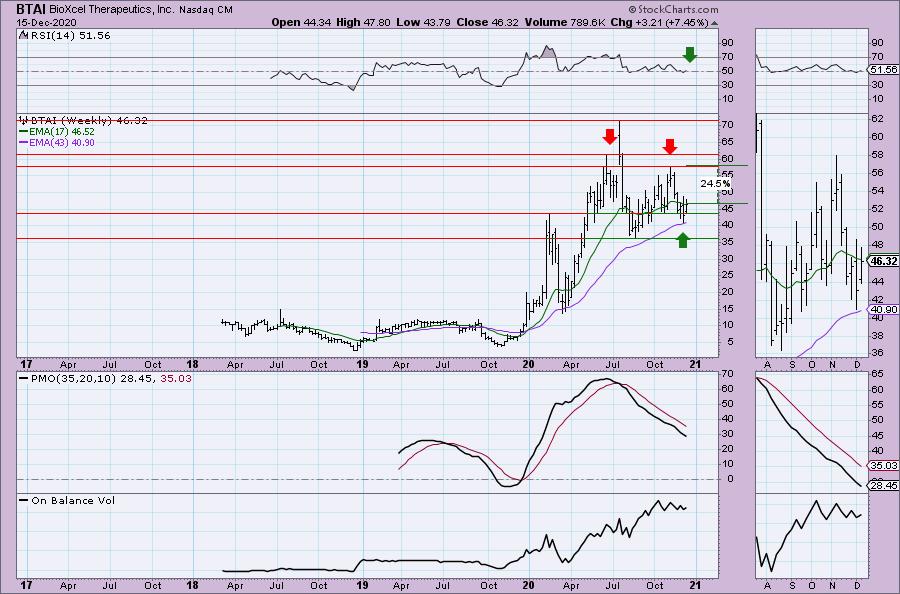This screenshot has width=900, height=594.
Task: Click the Chg +3.21 (+7.45%) value
Action: (659, 22)
